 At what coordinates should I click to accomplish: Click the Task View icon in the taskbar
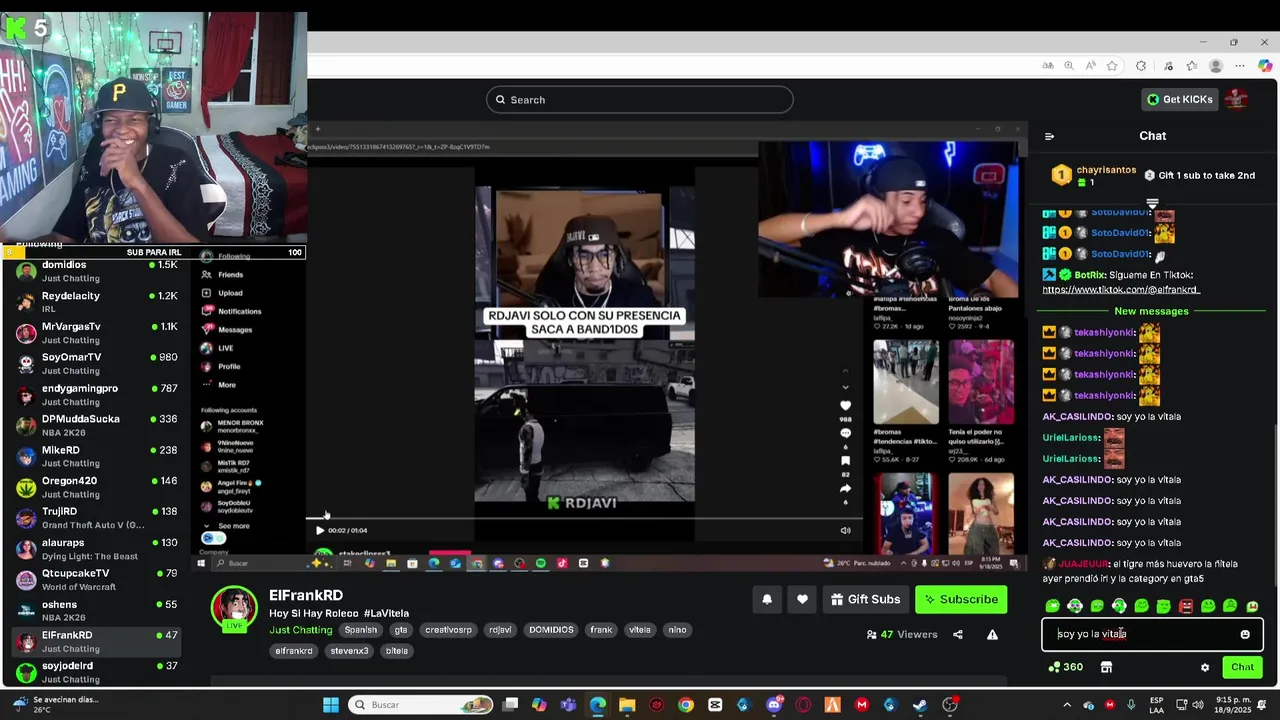click(510, 705)
